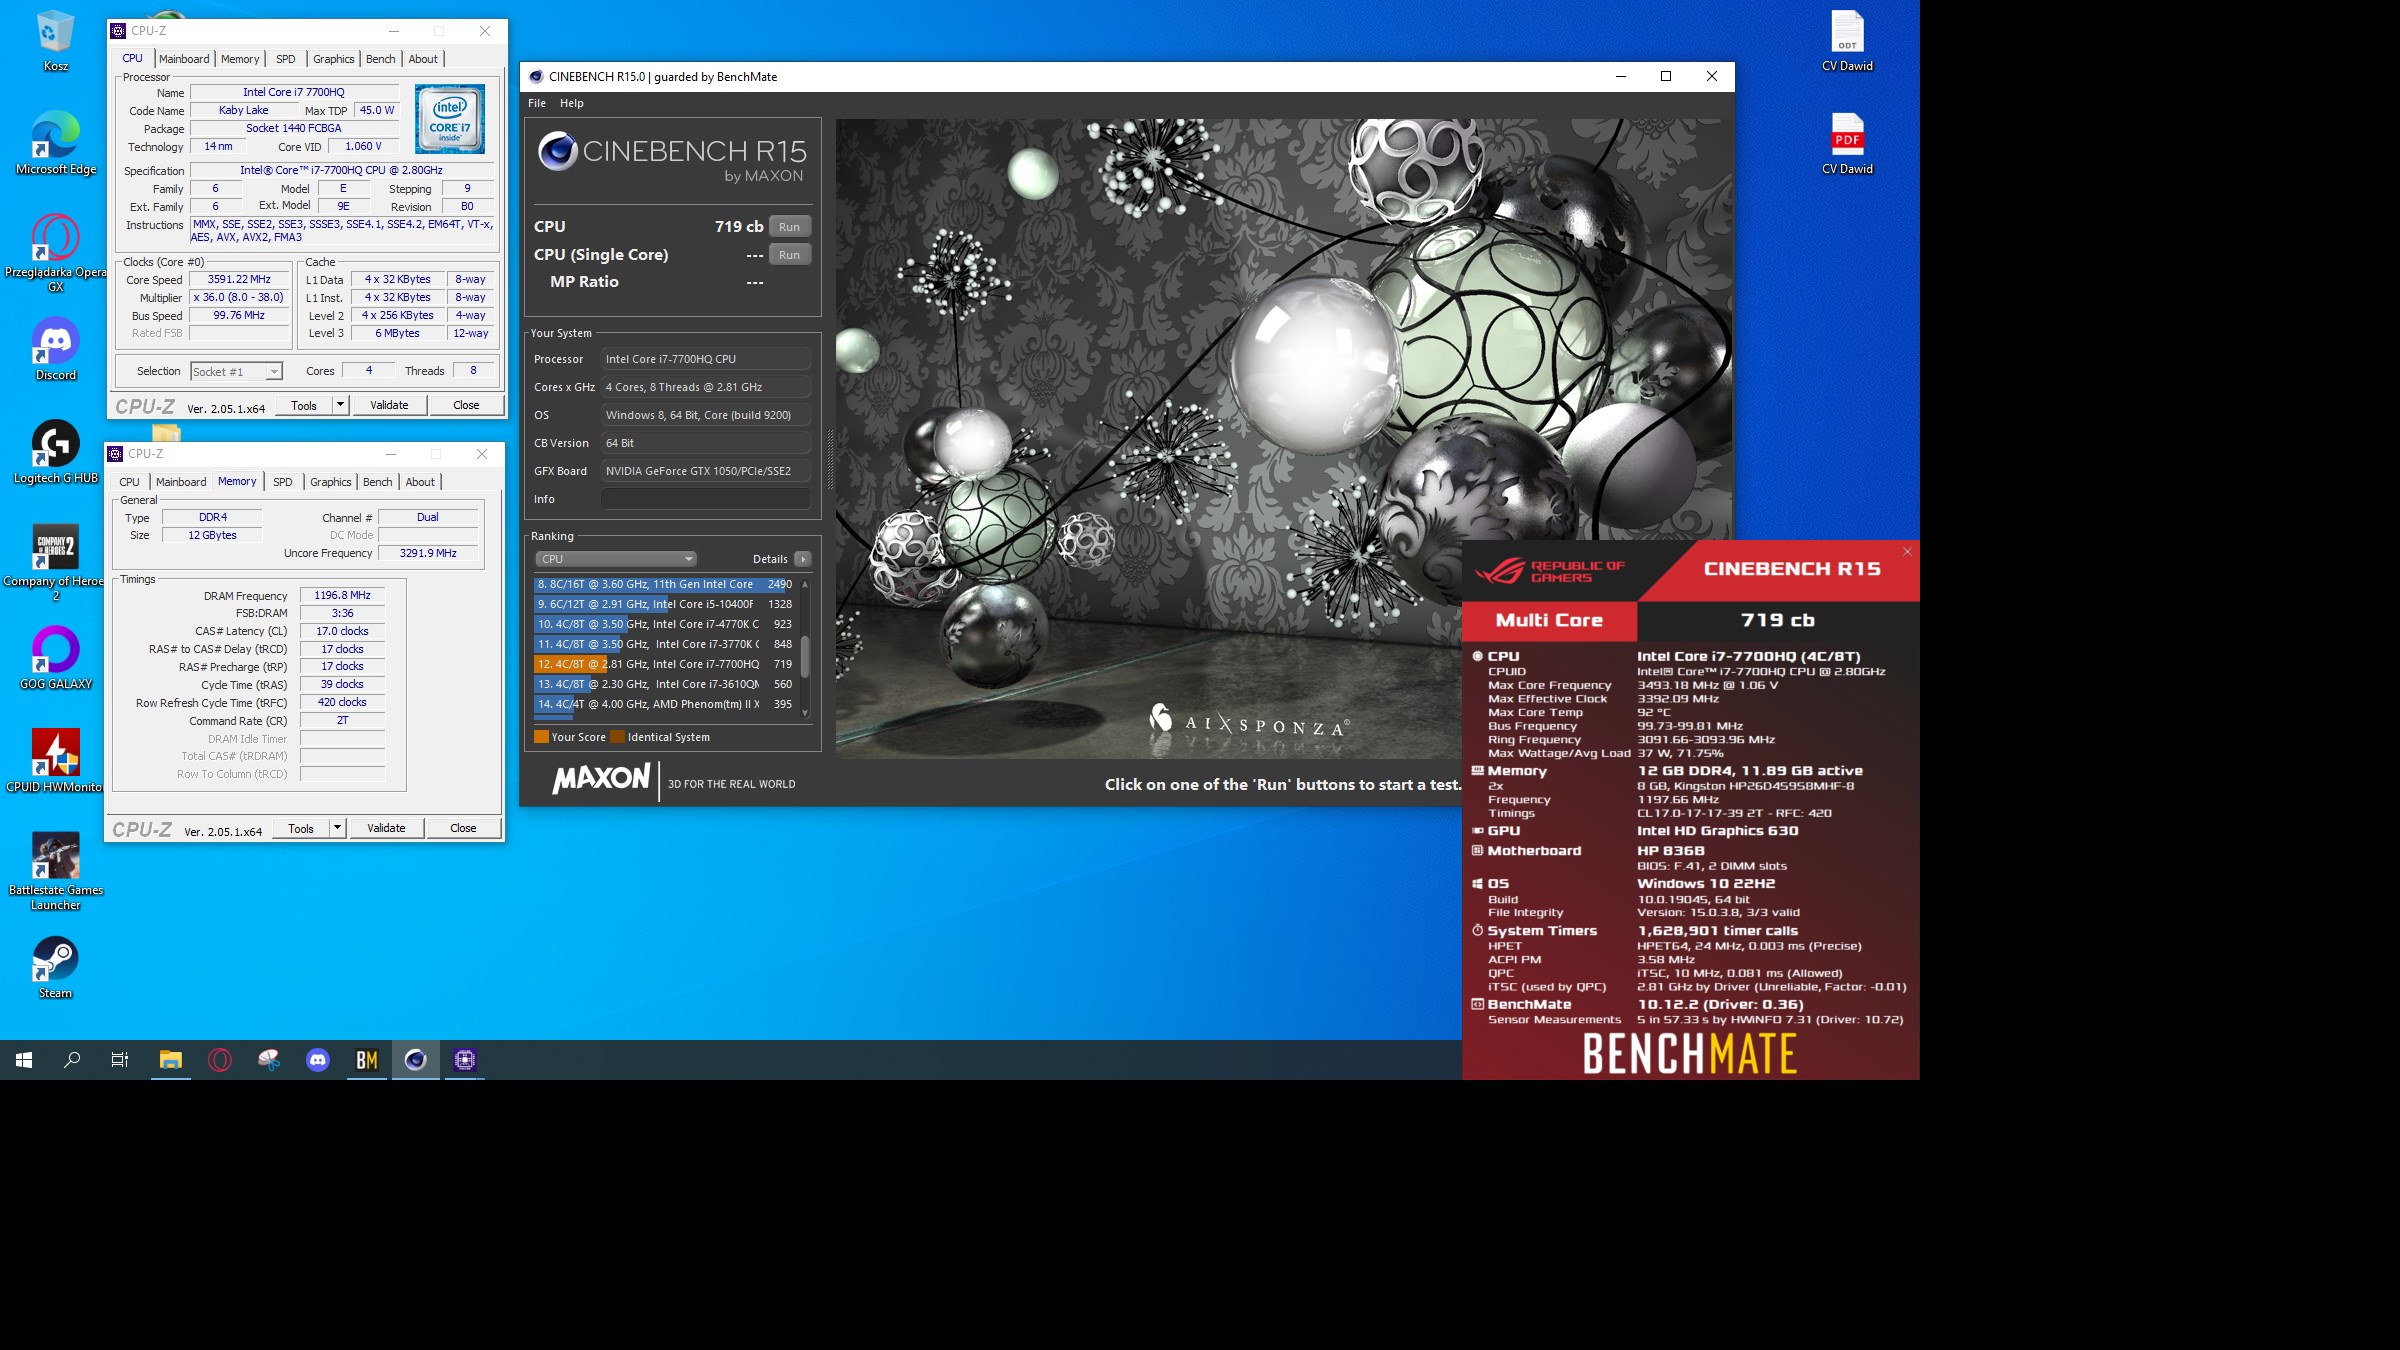Open Microsoft Edge desktop shortcut
This screenshot has width=2400, height=1350.
pos(55,143)
